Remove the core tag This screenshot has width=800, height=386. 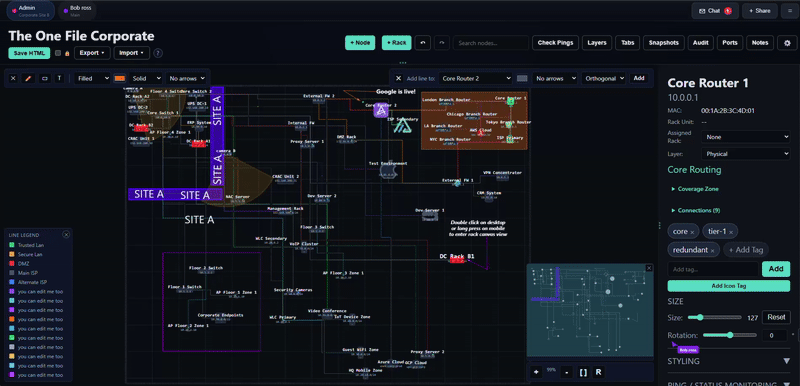692,232
